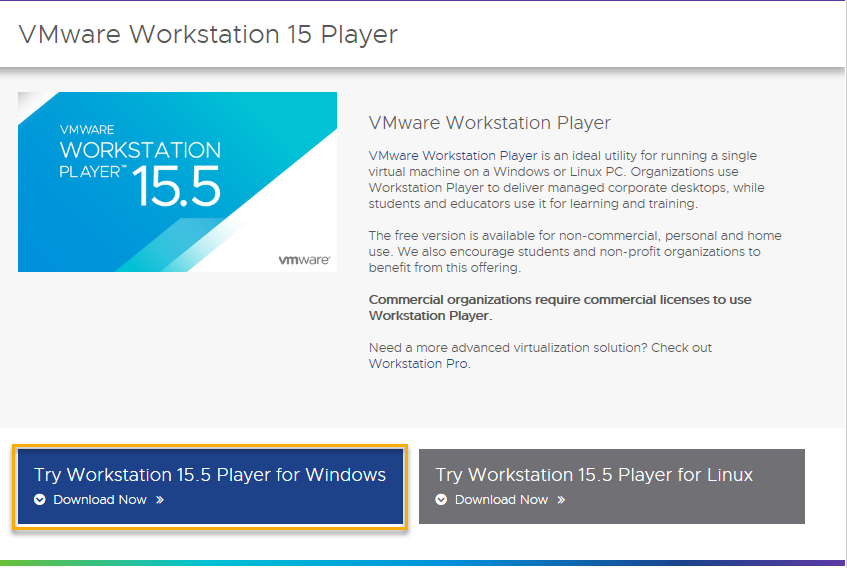The width and height of the screenshot is (847, 568).
Task: Click the Linux download circle arrow icon
Action: (x=441, y=499)
